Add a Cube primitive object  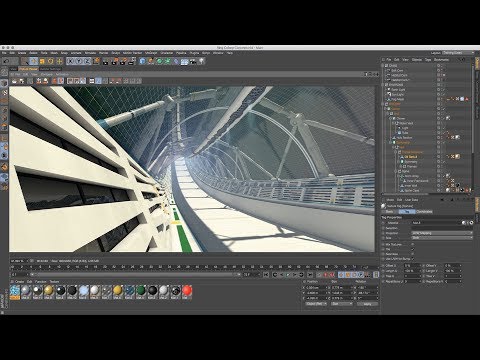[x=143, y=61]
